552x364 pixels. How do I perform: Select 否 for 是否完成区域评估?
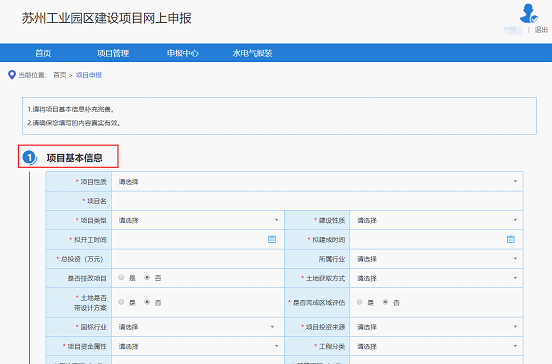(x=385, y=302)
